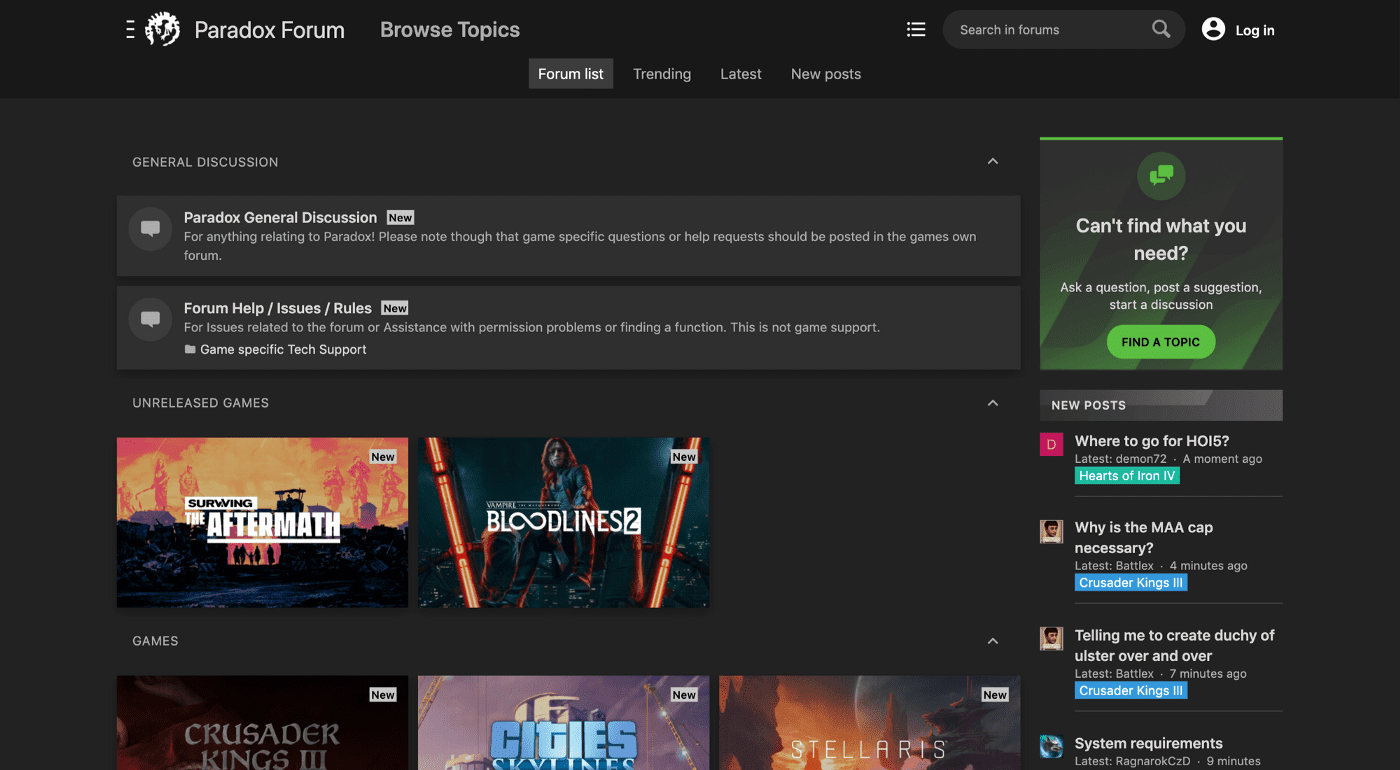Open the Bloodlines 2 forum thumbnail
This screenshot has height=770, width=1400.
564,522
